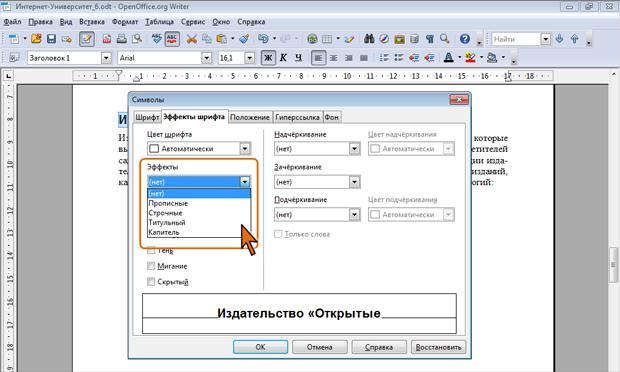The width and height of the screenshot is (620, 372).
Task: Toggle the Тень checkbox
Action: (x=151, y=251)
